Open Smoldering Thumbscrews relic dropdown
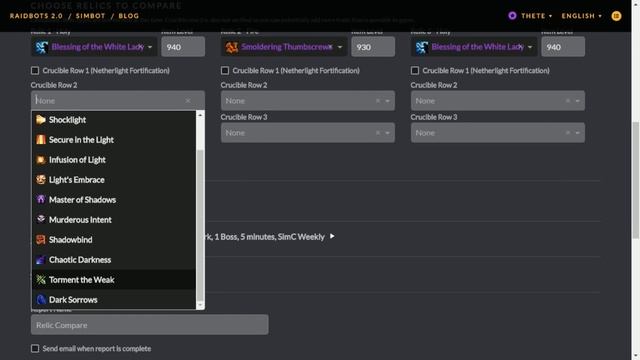This screenshot has height=360, width=640. [x=340, y=47]
